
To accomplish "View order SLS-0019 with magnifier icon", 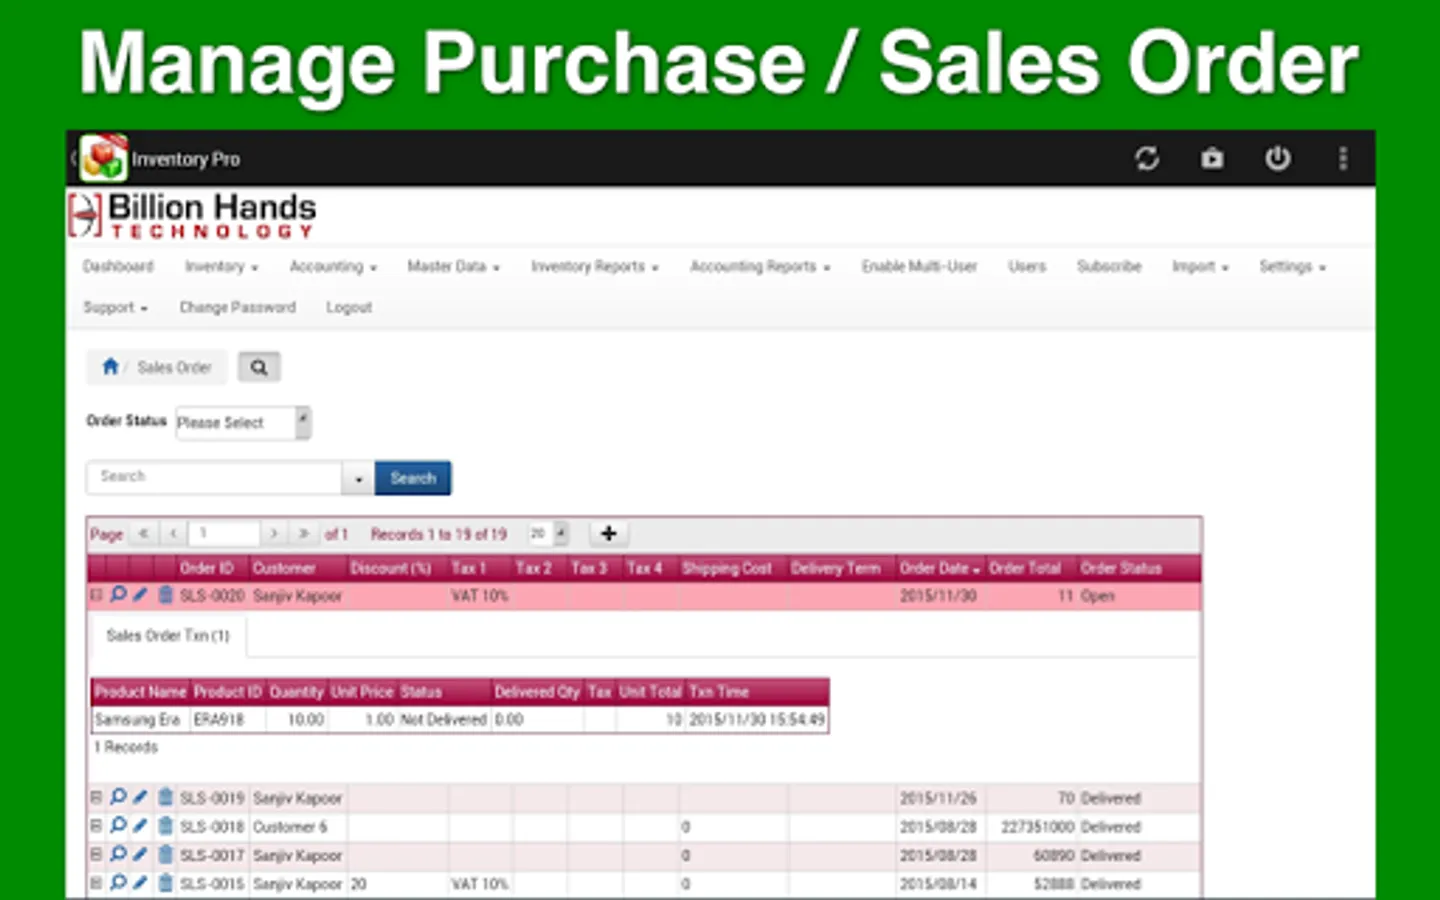I will (118, 797).
